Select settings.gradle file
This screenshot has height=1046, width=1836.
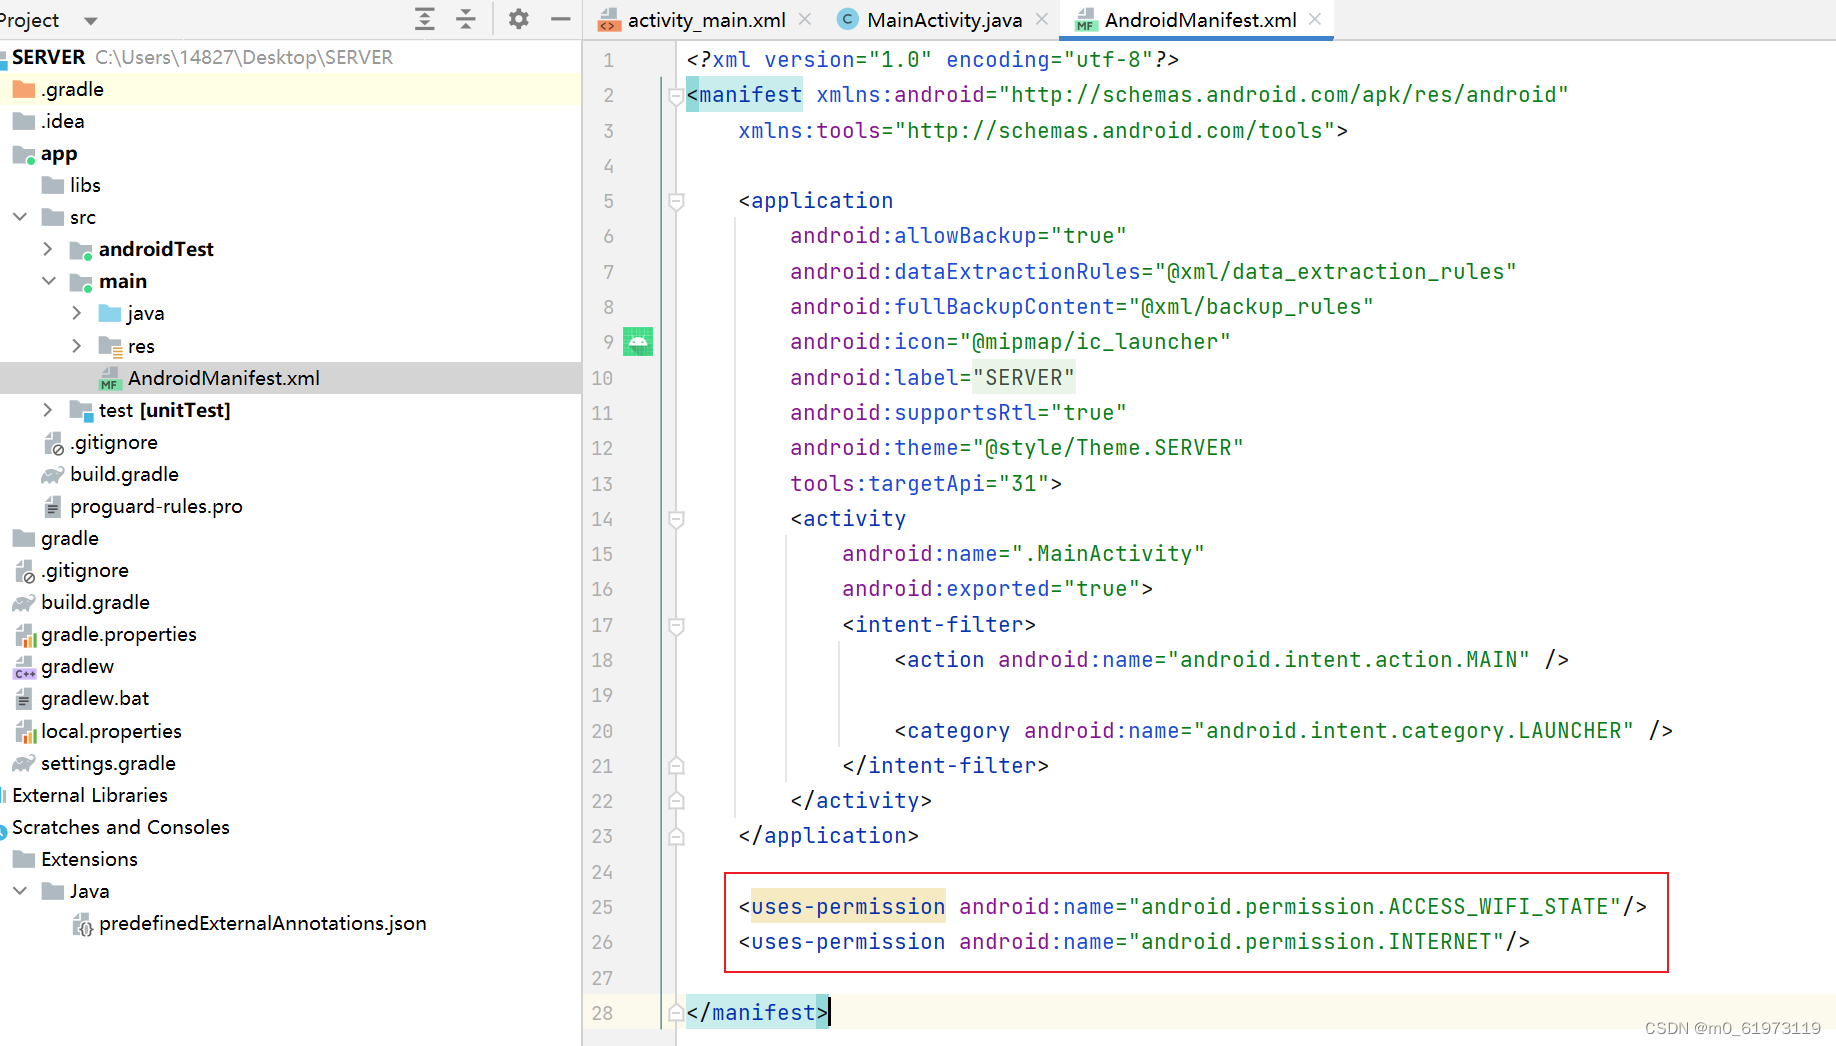point(290,763)
